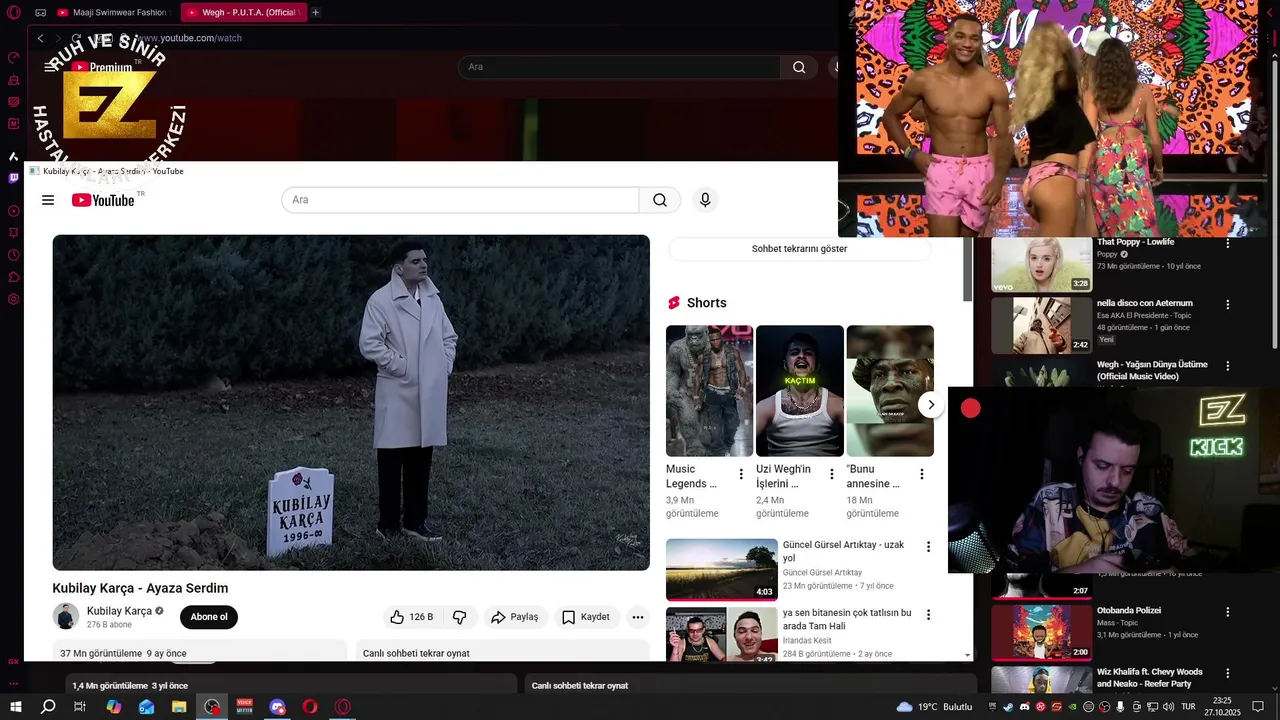Open Steam from the system tray
The width and height of the screenshot is (1280, 720).
tap(1008, 707)
